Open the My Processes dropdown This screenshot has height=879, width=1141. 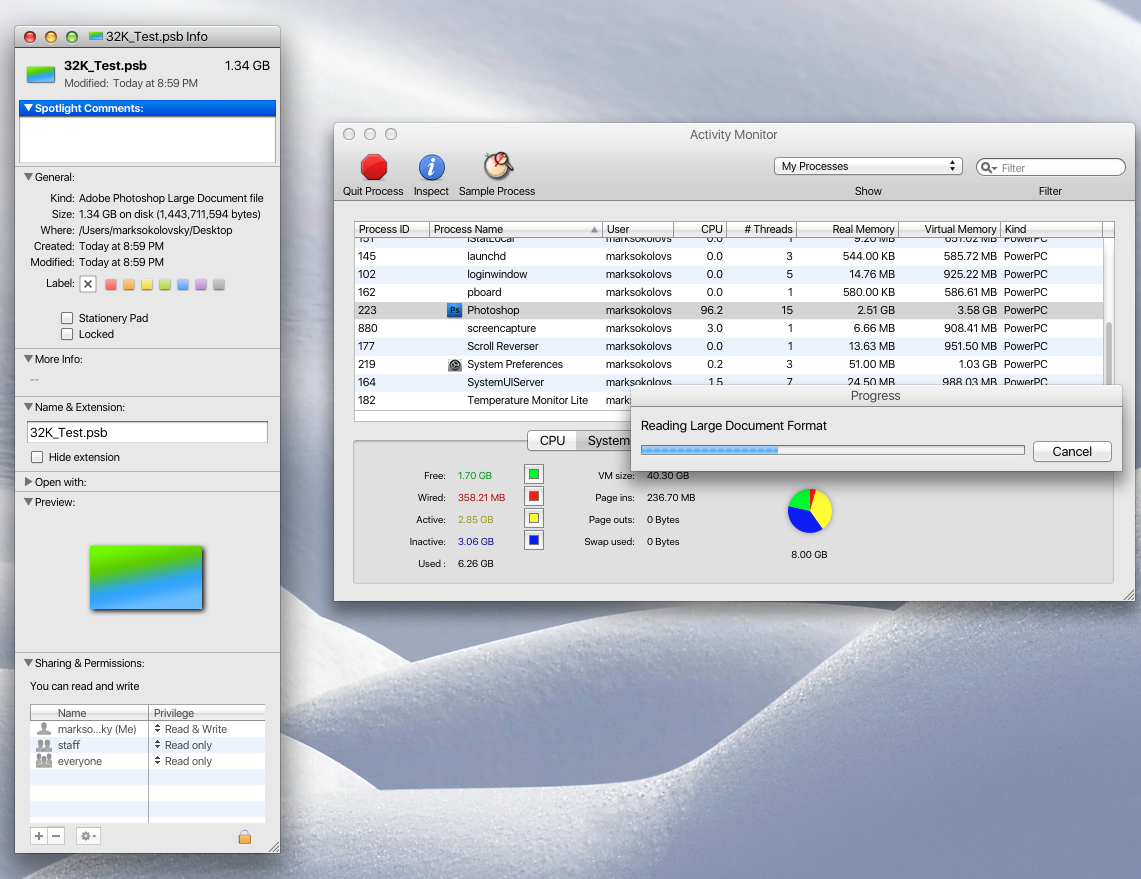(868, 167)
